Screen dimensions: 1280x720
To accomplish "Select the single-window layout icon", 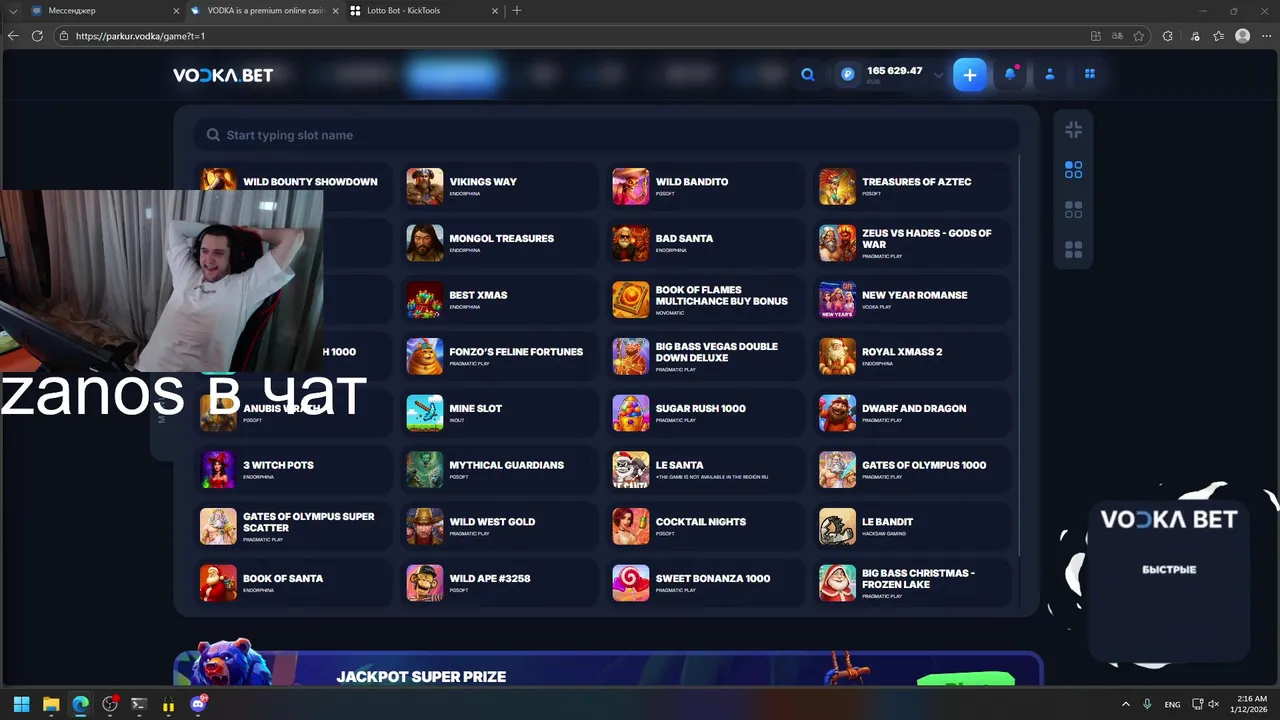I will (x=1073, y=170).
